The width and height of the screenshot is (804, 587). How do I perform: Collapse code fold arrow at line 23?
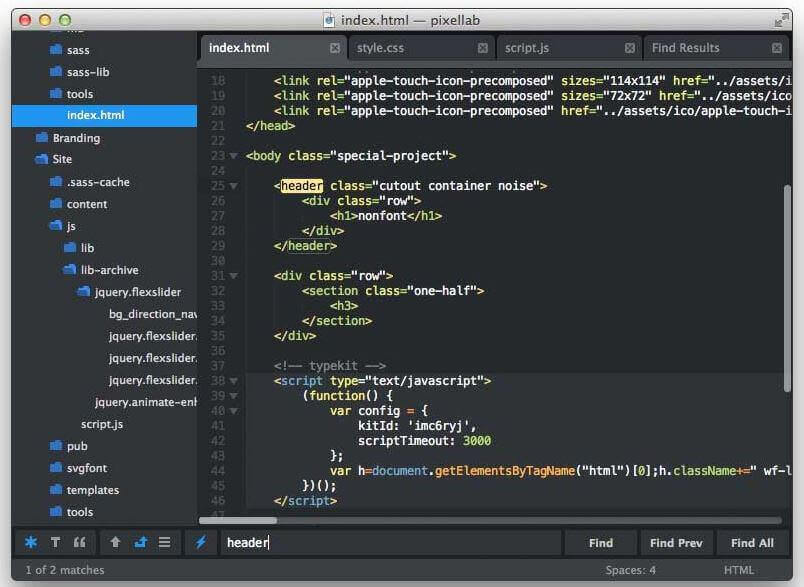tap(233, 156)
